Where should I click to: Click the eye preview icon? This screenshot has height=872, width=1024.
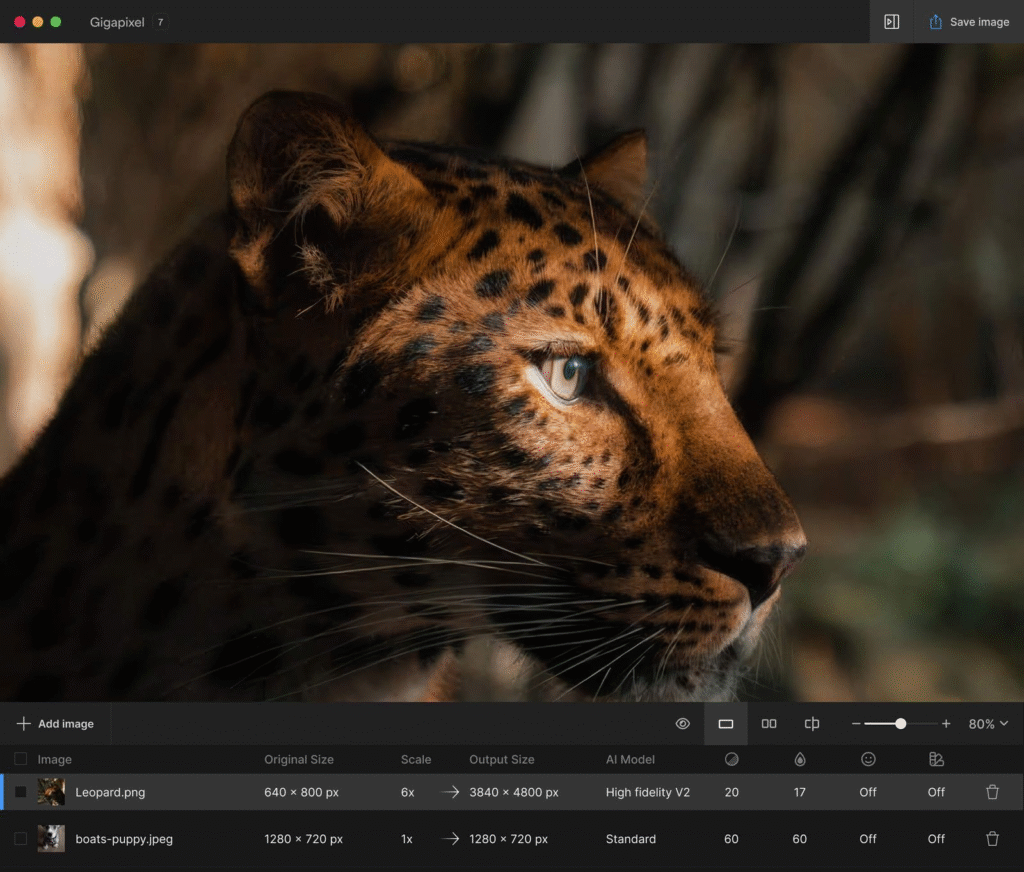[x=683, y=724]
